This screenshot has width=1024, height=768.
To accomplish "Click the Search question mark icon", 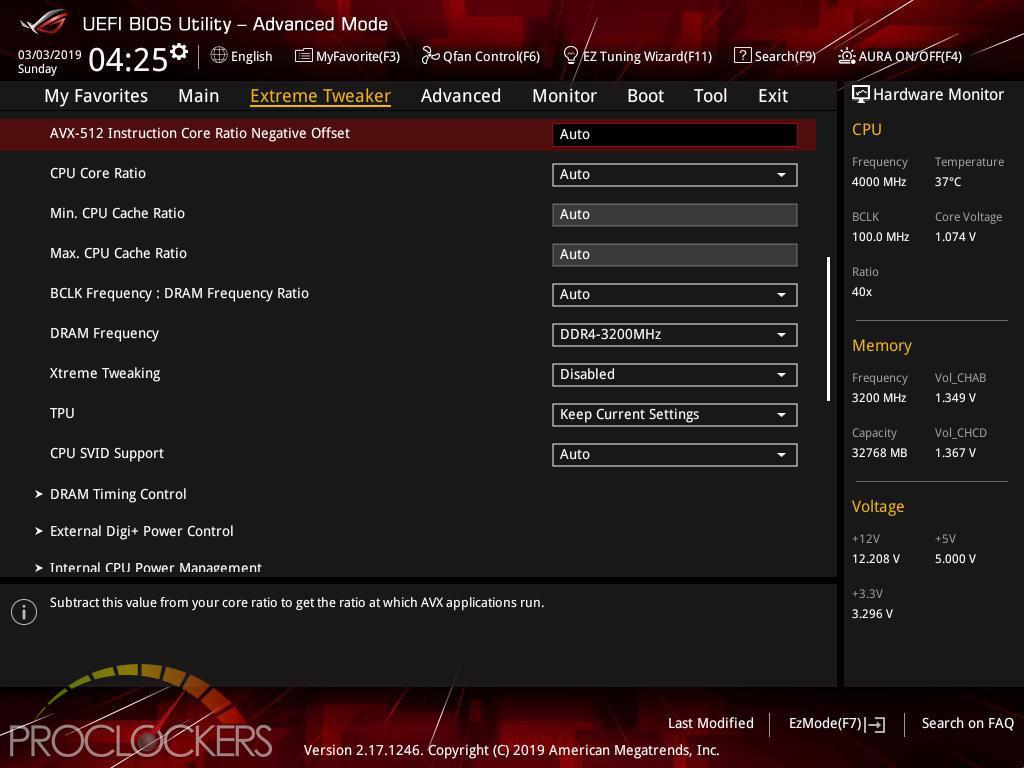I will 743,56.
